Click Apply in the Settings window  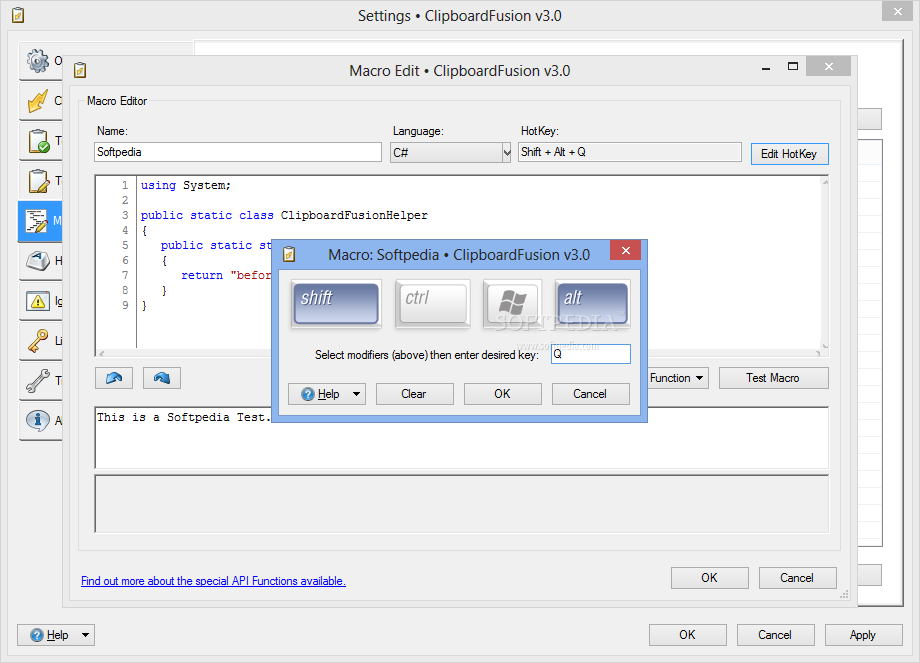coord(864,635)
